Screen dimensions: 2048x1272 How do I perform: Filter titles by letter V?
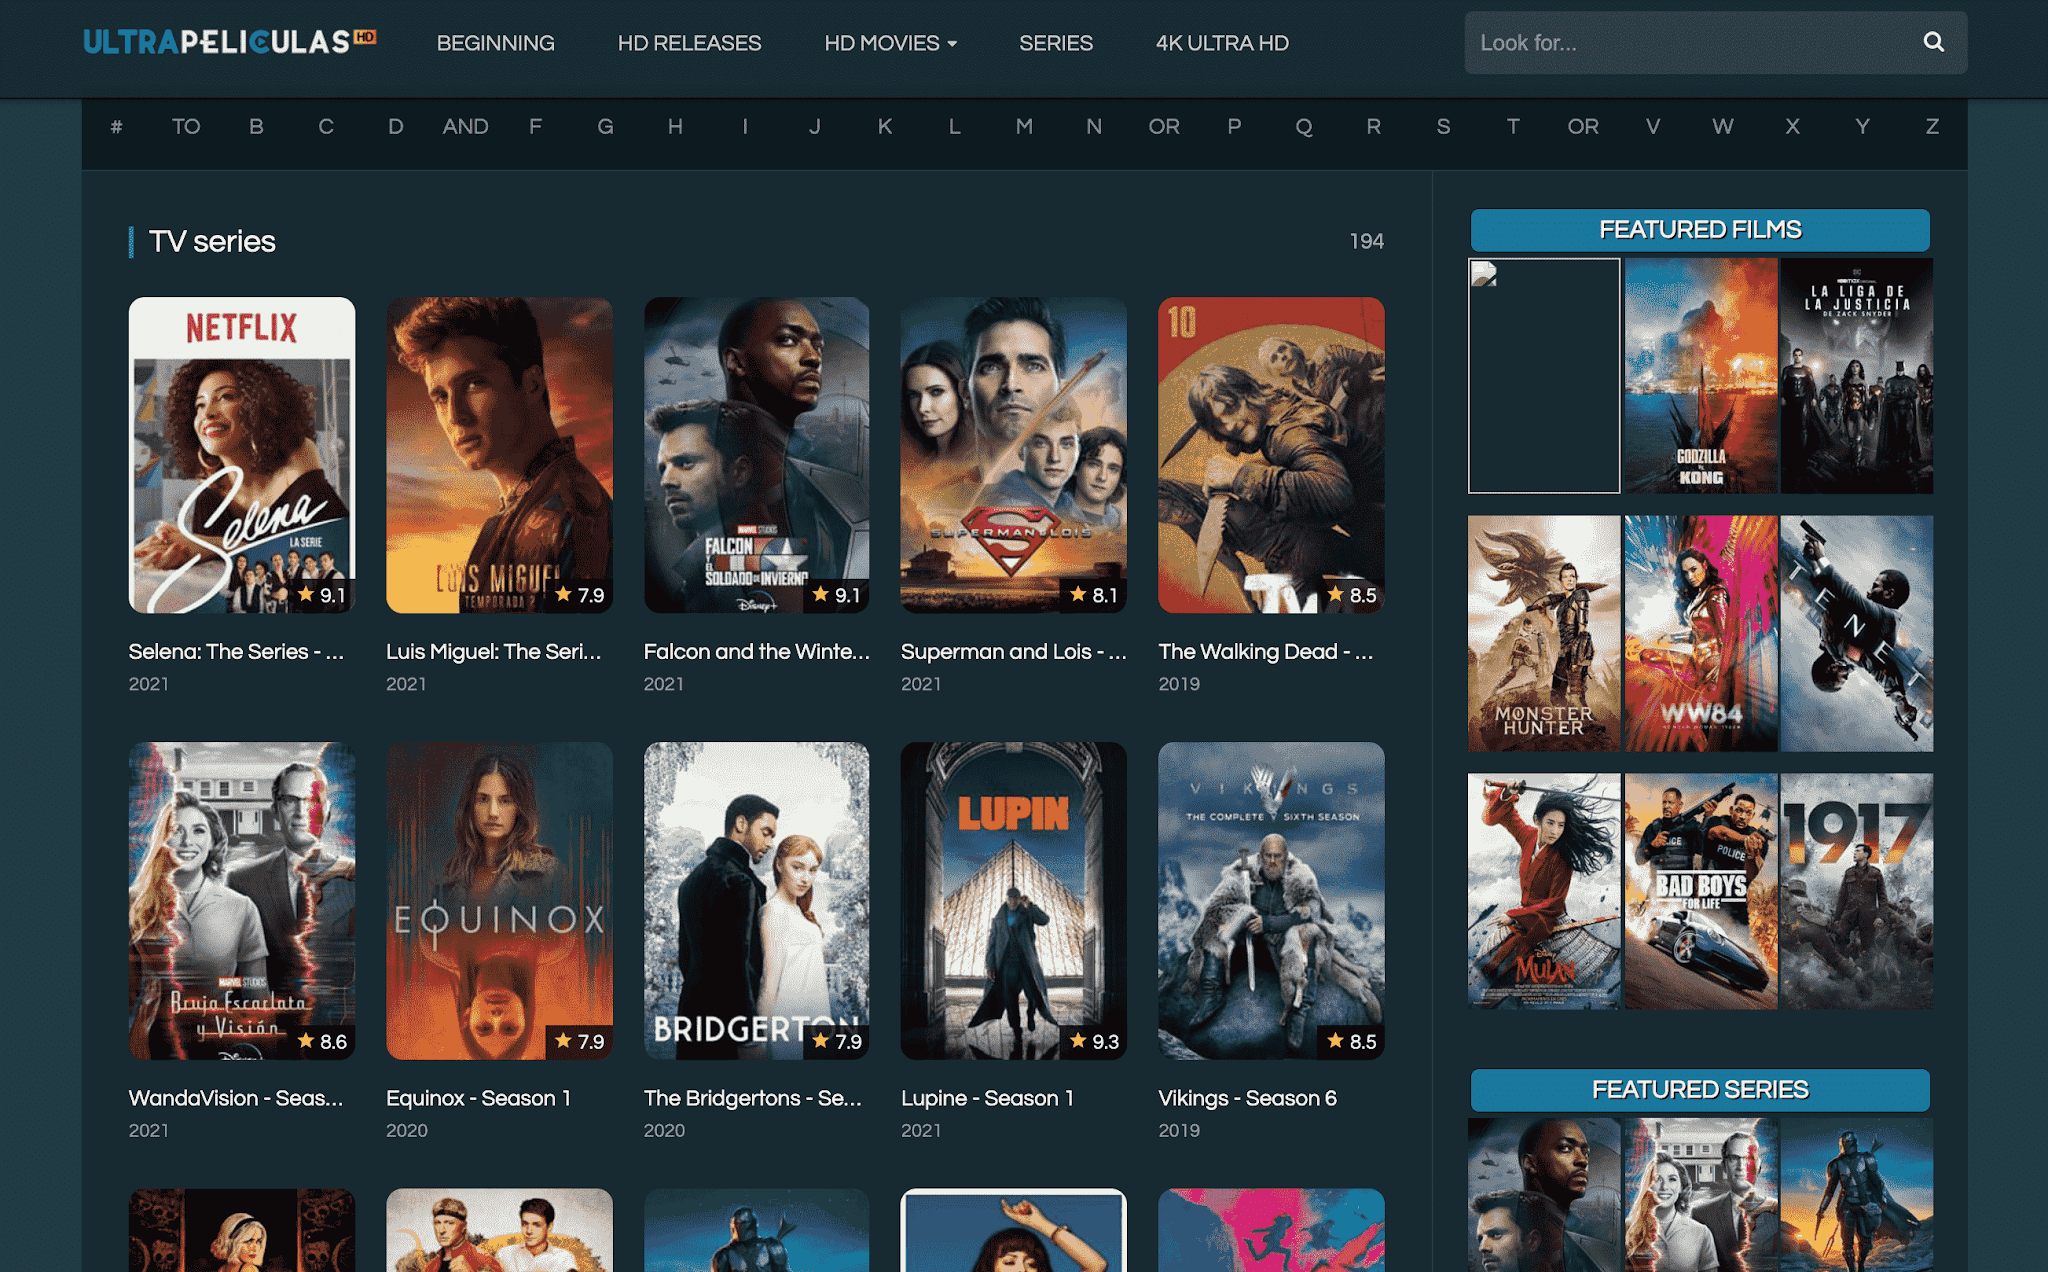1653,127
